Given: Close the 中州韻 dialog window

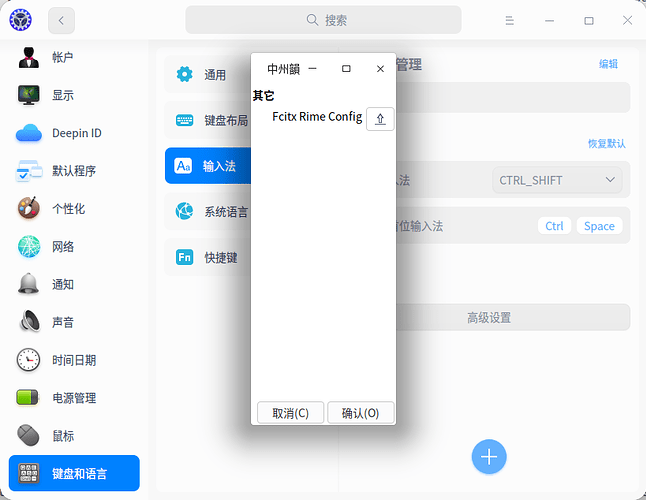Looking at the screenshot, I should click(380, 69).
